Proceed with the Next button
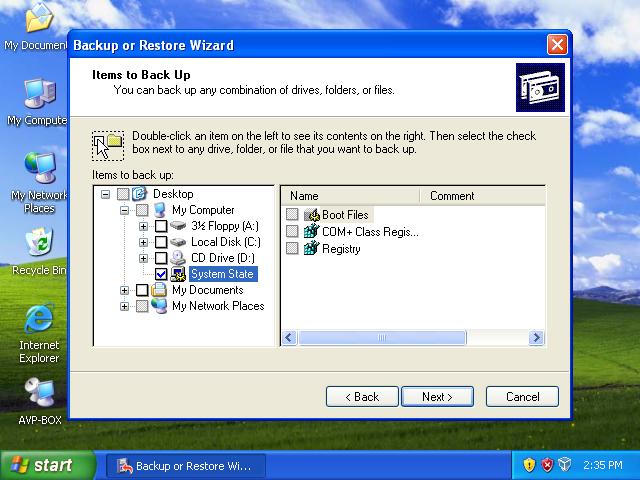The image size is (640, 480). click(x=438, y=396)
